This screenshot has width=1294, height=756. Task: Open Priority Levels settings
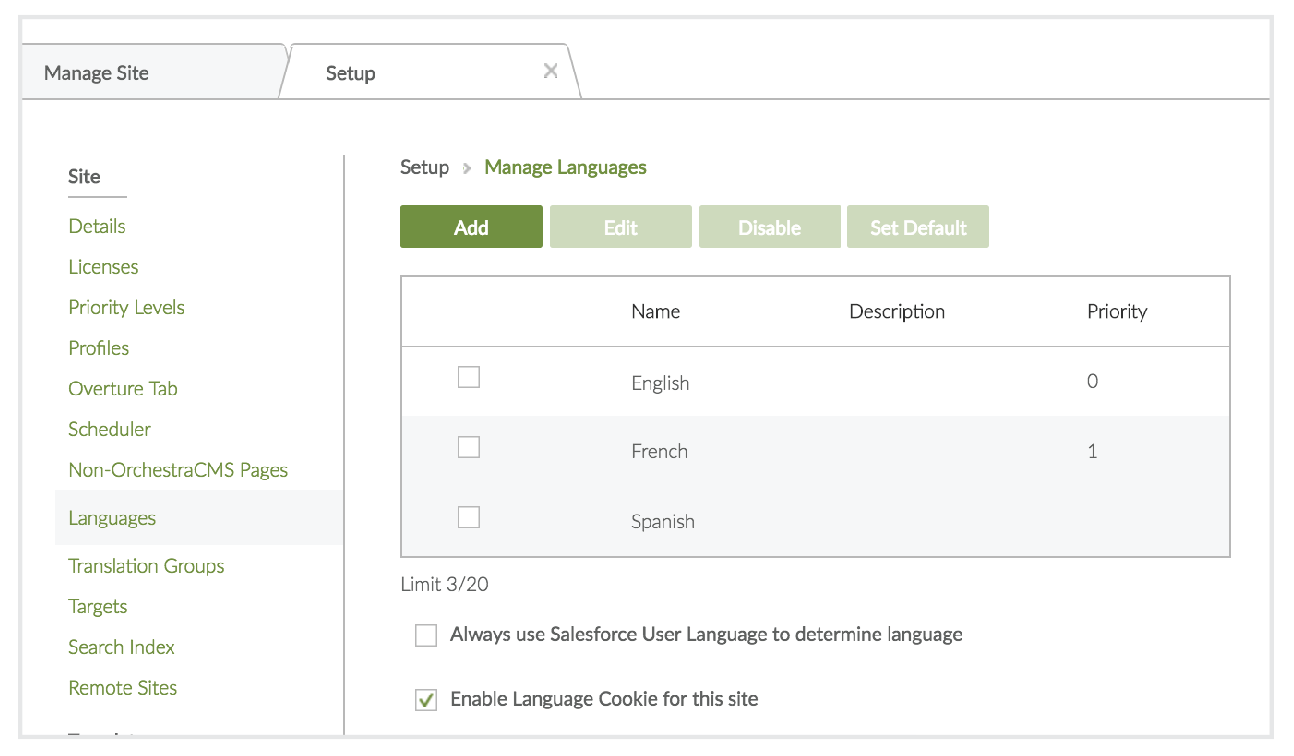(126, 307)
